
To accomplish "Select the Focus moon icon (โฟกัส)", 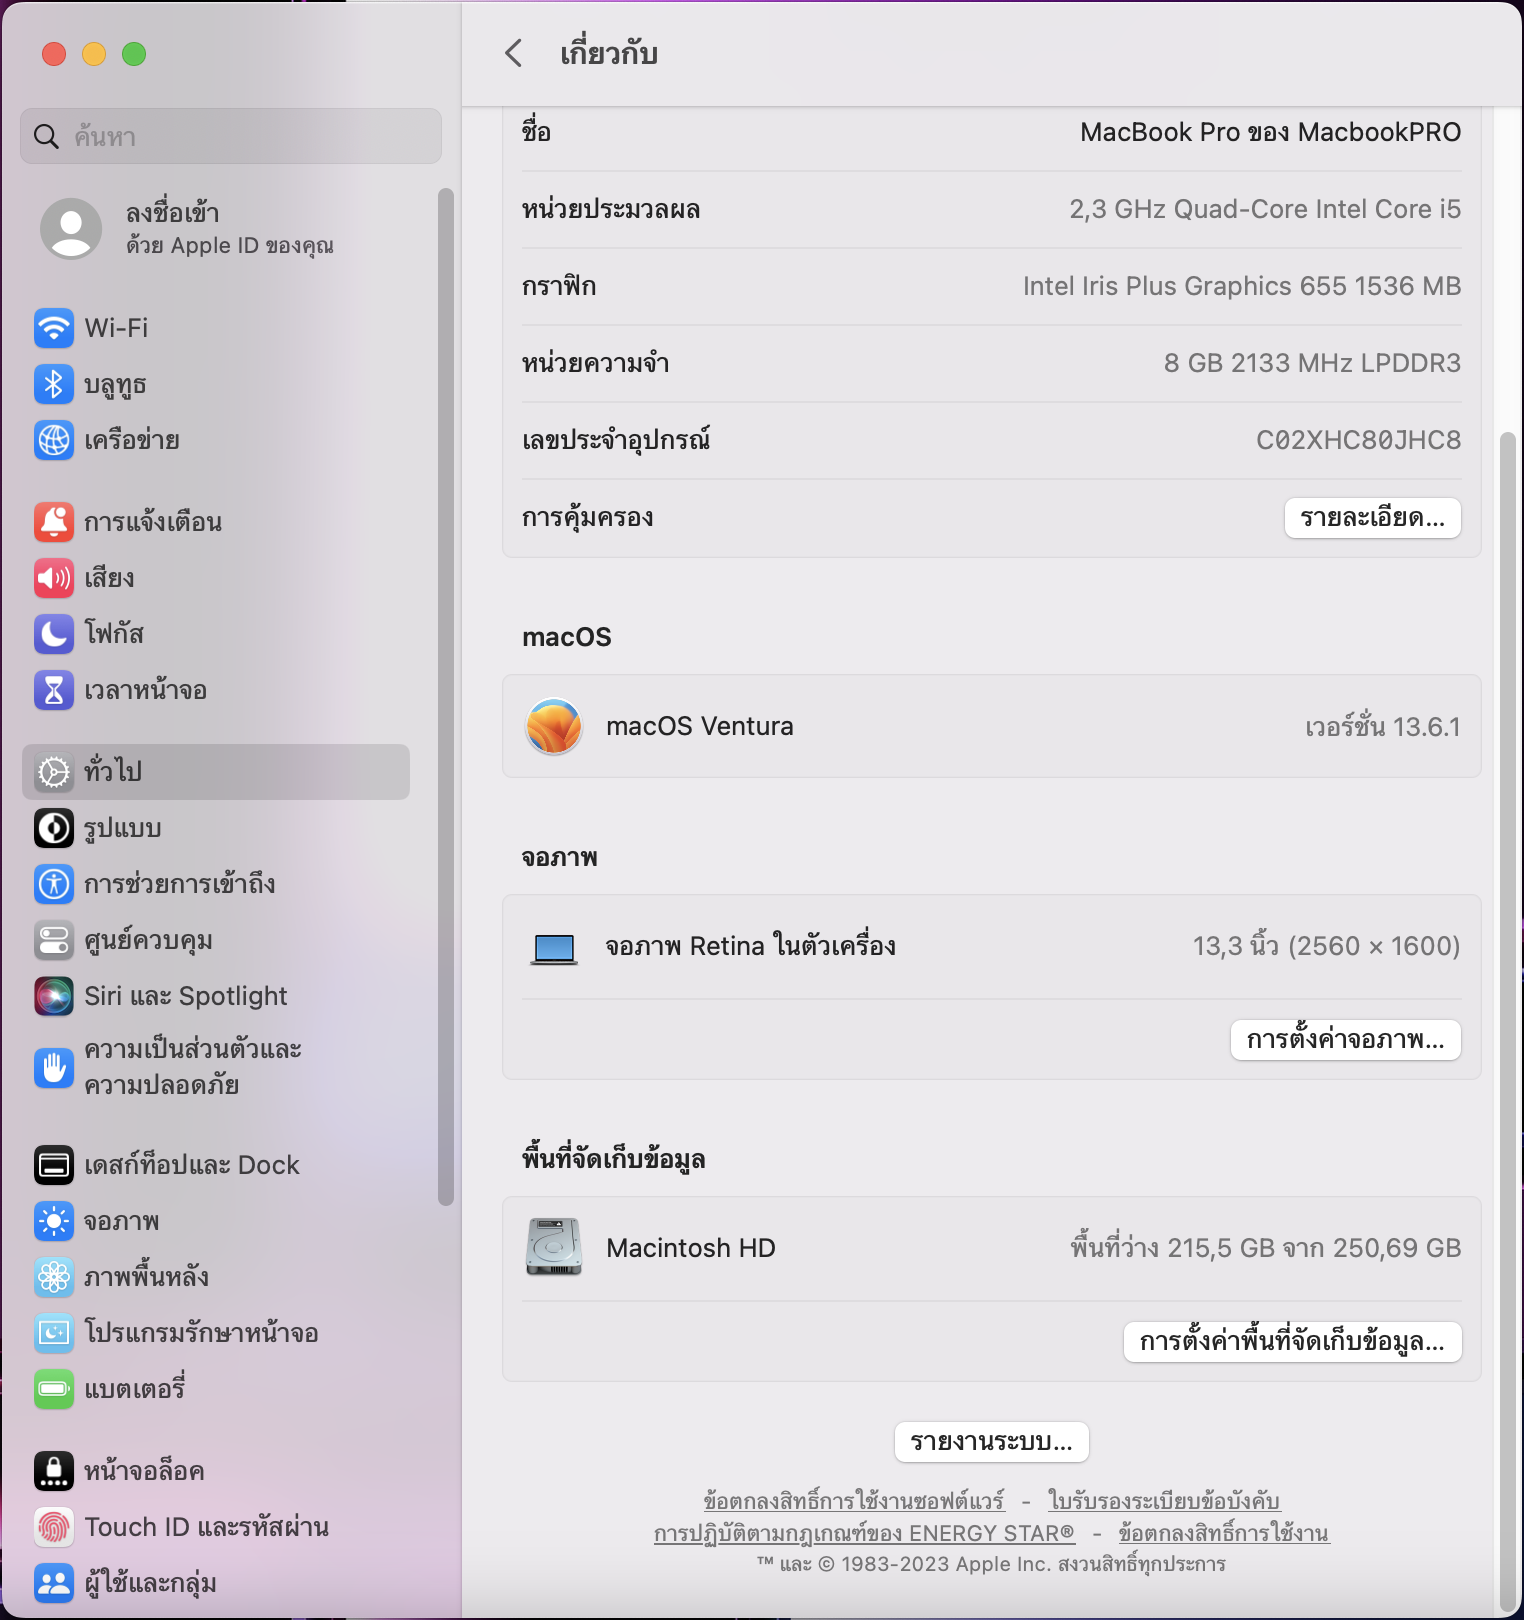I will pyautogui.click(x=54, y=634).
